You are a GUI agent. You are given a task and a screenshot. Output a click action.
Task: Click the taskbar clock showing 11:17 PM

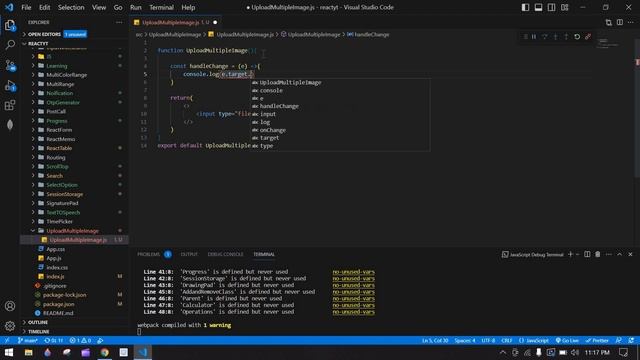click(597, 352)
